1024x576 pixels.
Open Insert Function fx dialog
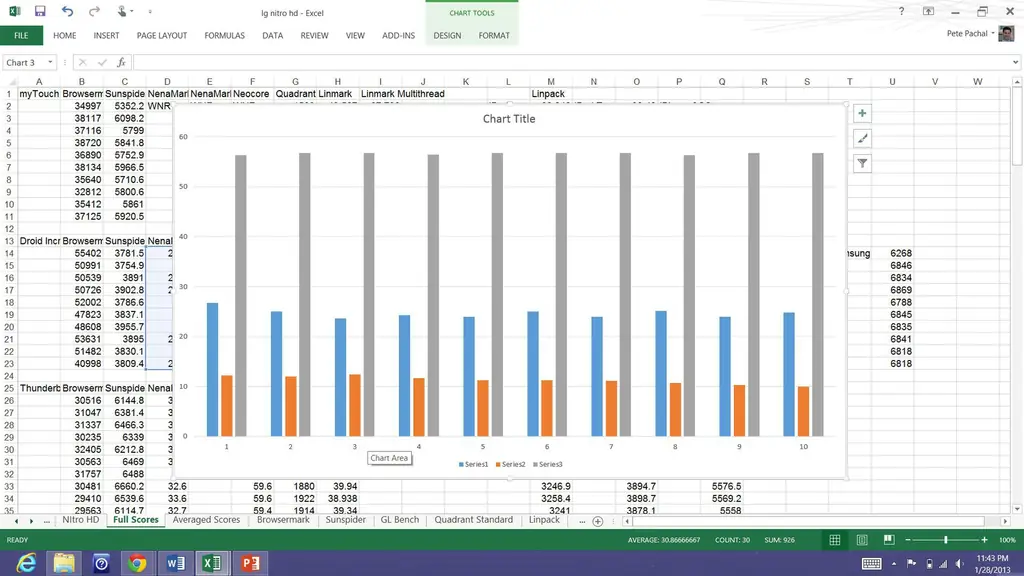(x=121, y=62)
